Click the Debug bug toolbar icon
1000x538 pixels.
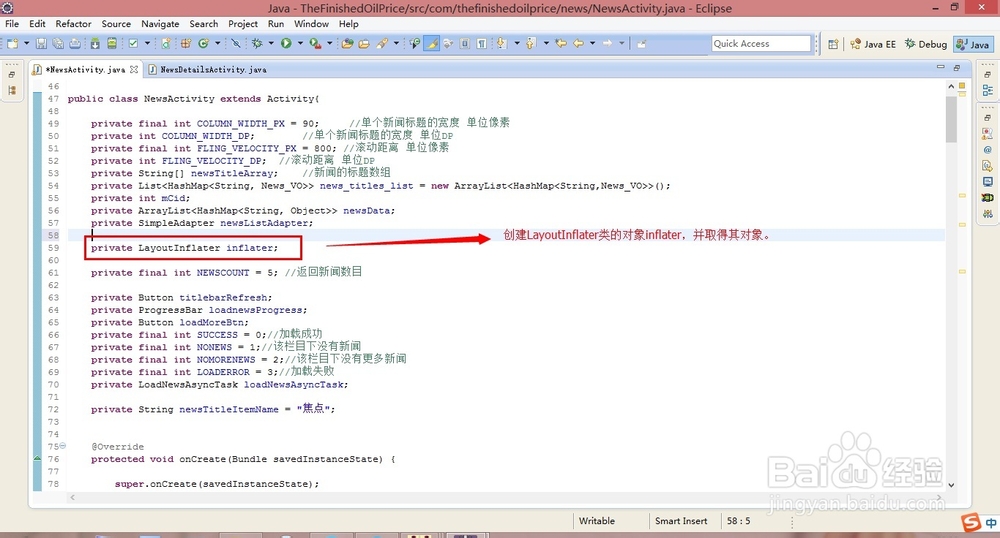tap(257, 43)
